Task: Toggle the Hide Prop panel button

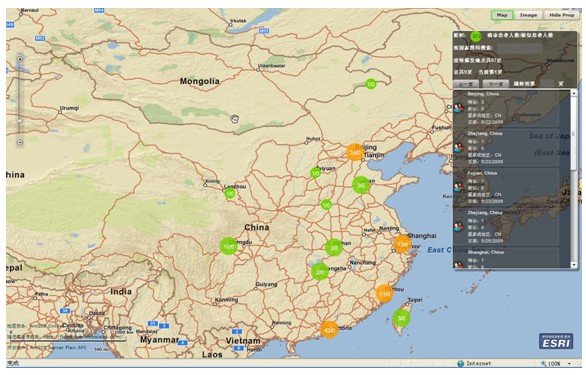Action: pos(562,15)
